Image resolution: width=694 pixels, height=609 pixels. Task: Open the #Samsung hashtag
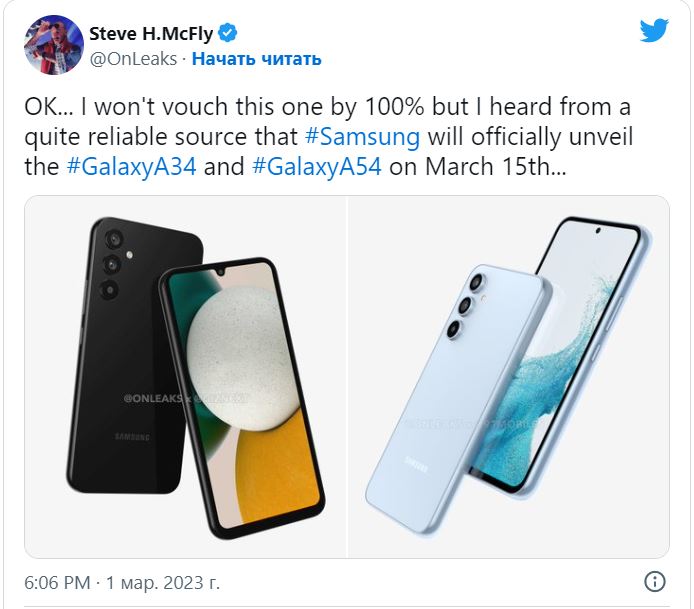369,136
